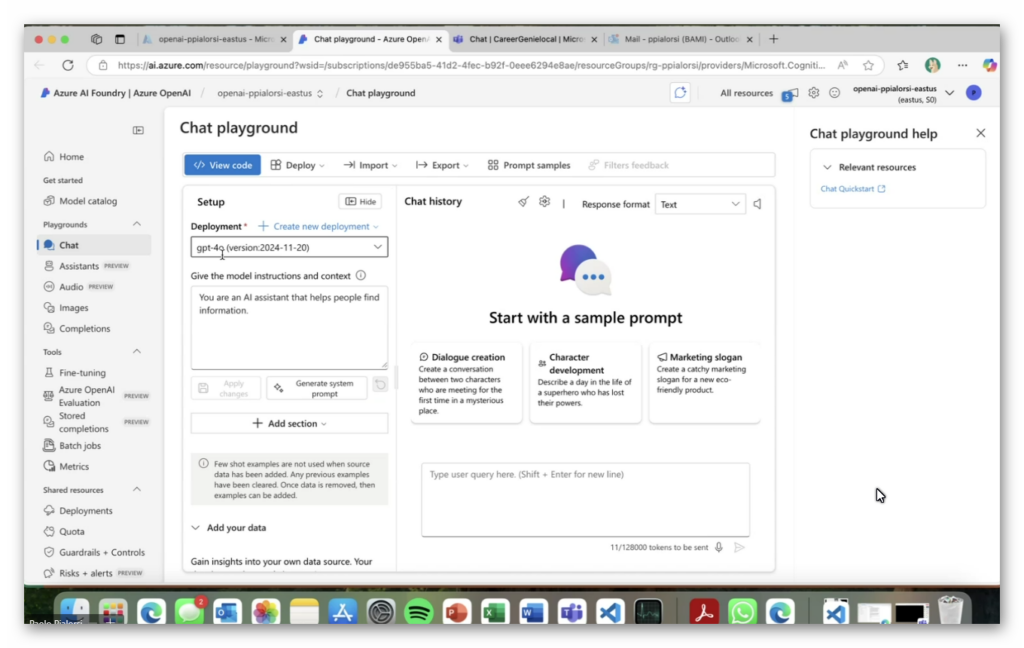Open Microsoft Teams from the Dock
The image size is (1024, 648).
(x=571, y=612)
